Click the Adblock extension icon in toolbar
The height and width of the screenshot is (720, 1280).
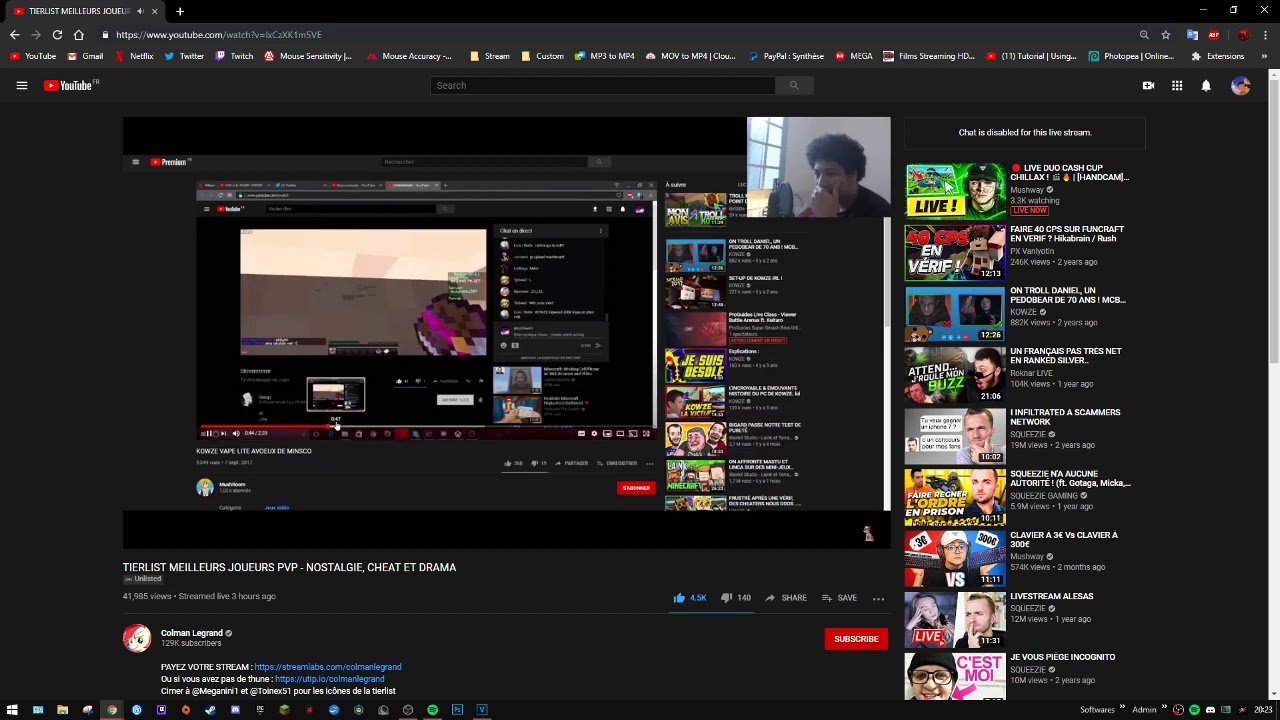click(x=1214, y=35)
